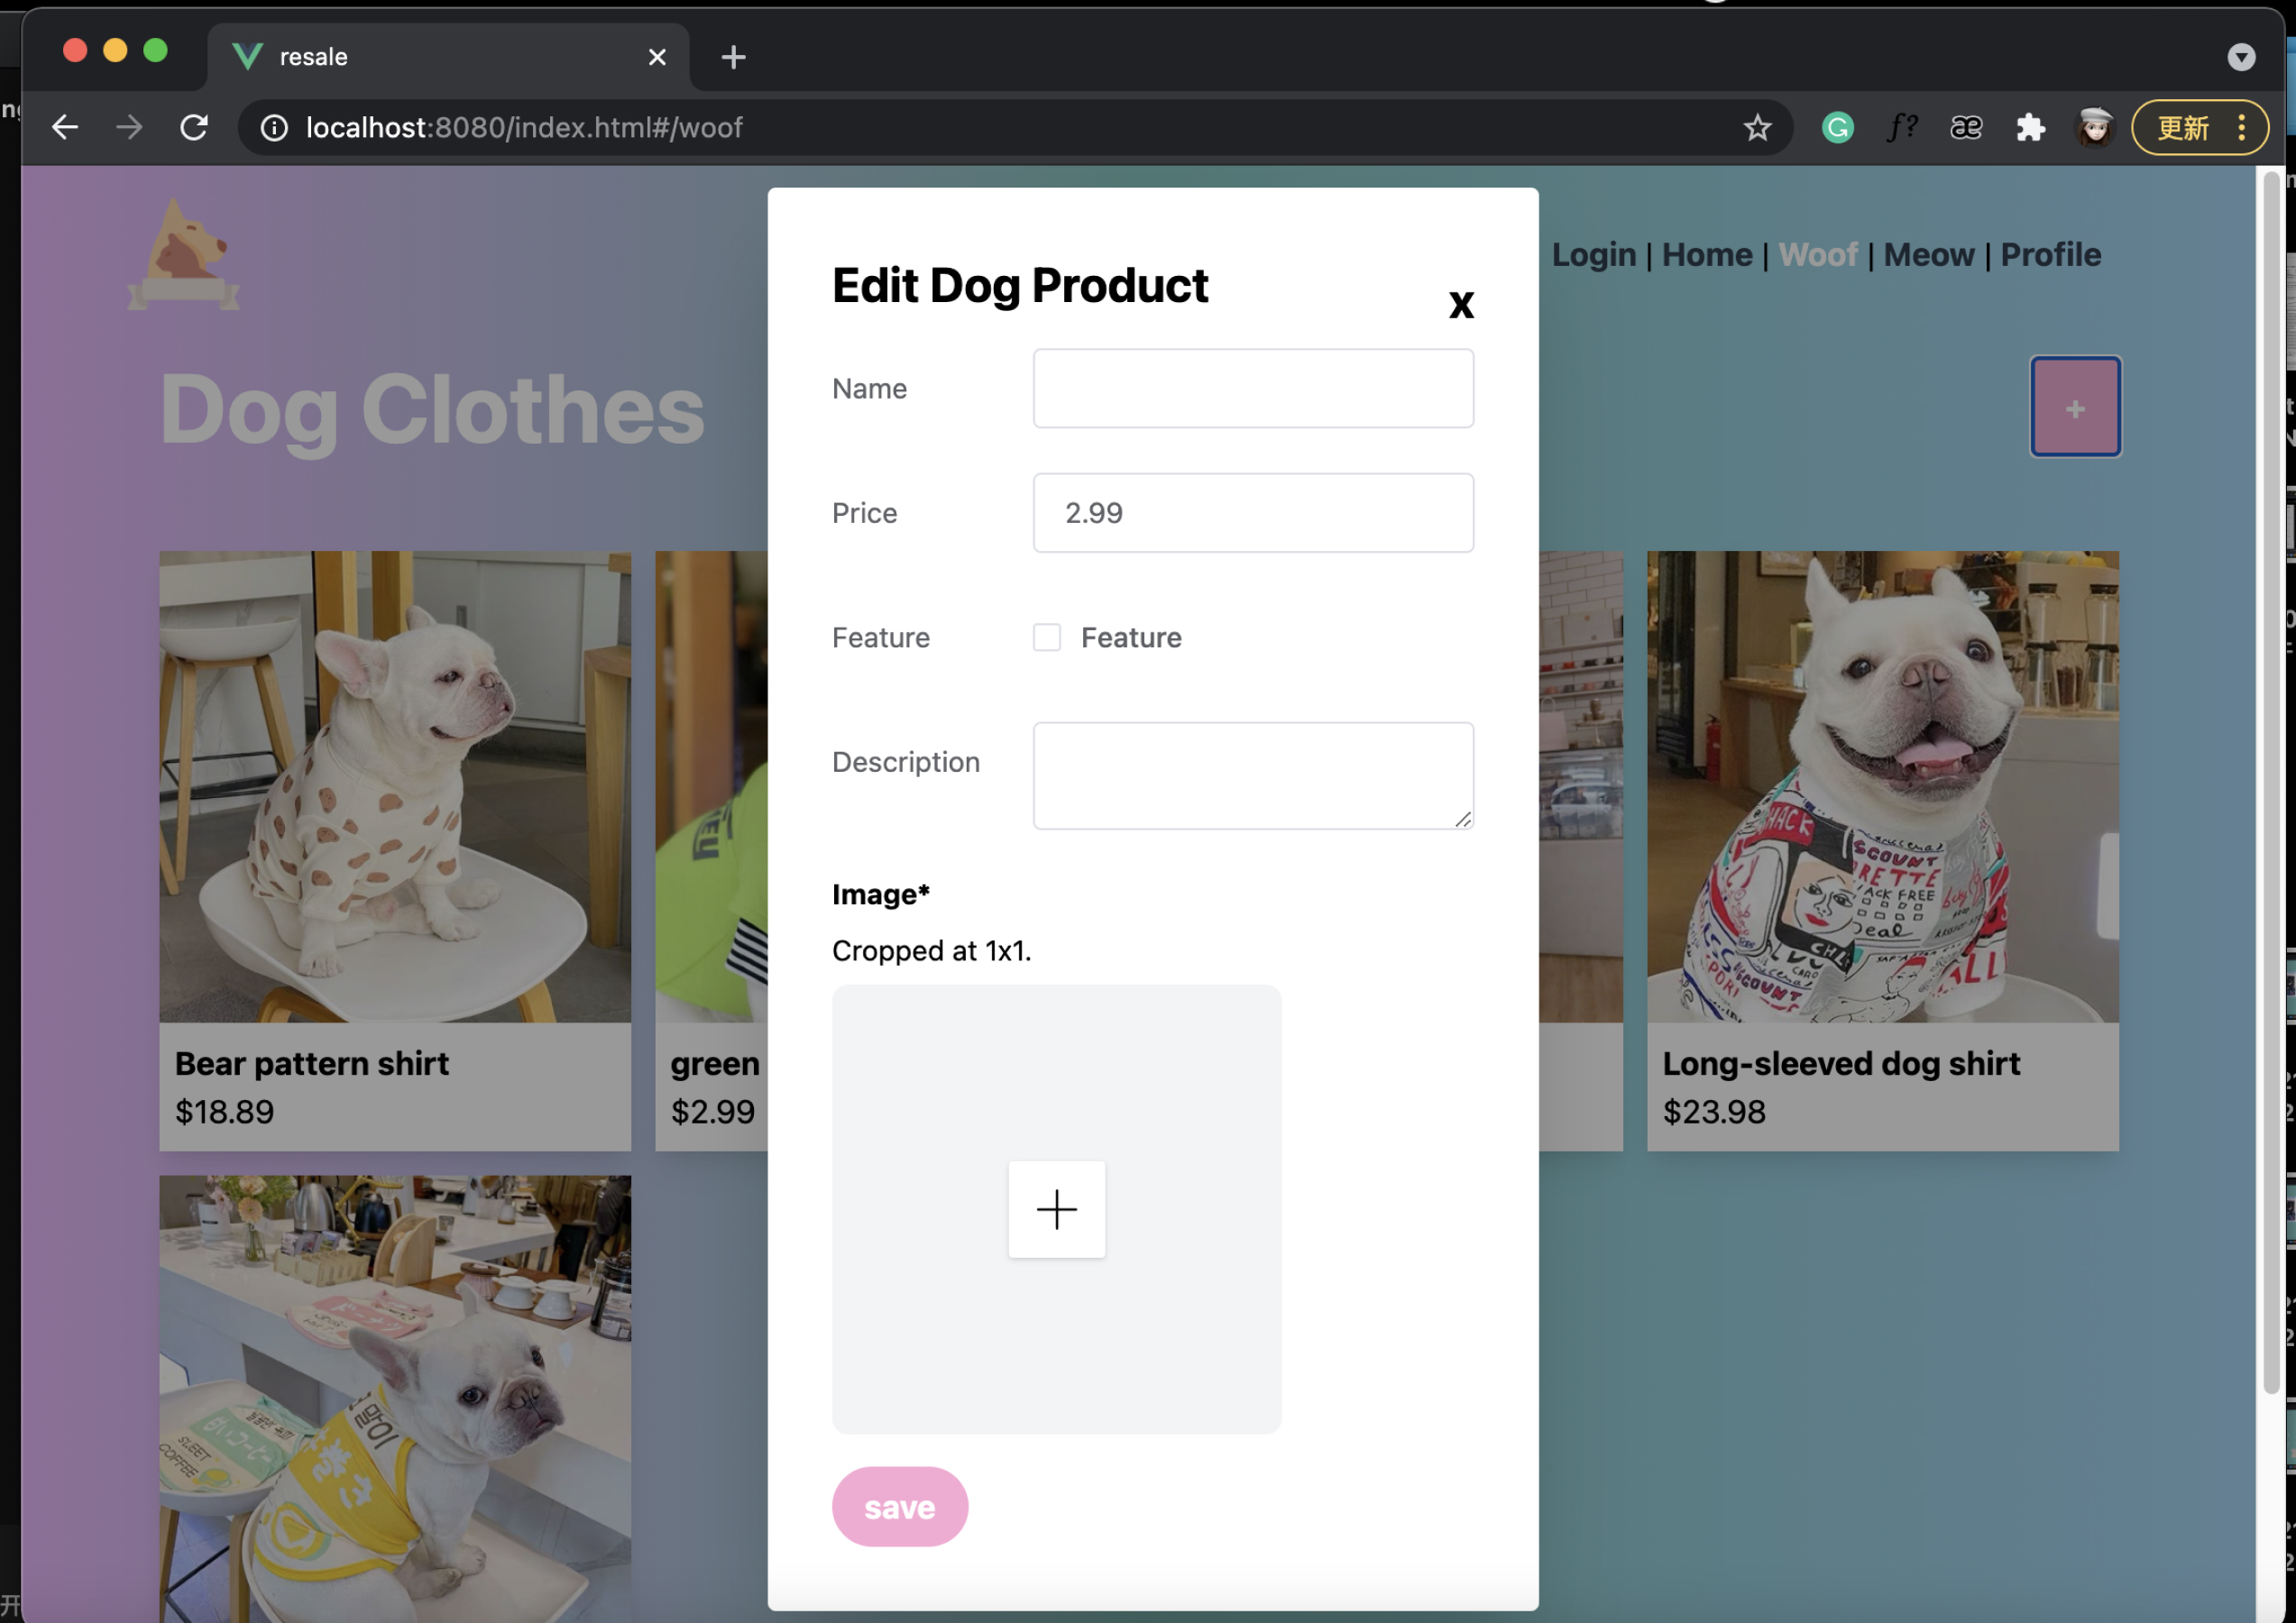The height and width of the screenshot is (1623, 2296).
Task: Go to the Meow nav link
Action: coord(1928,255)
